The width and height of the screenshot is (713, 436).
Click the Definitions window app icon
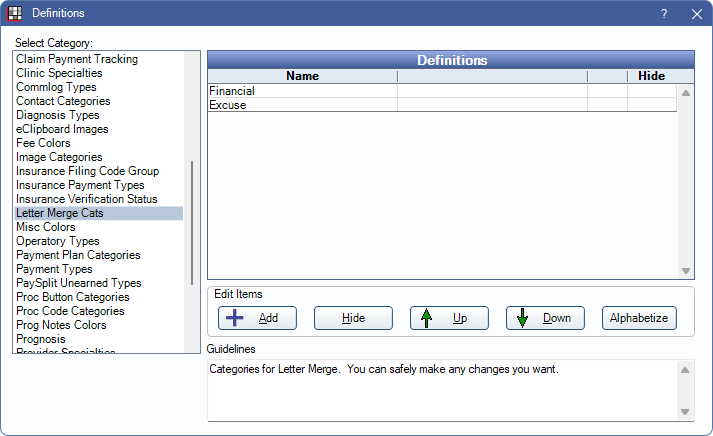pos(14,13)
